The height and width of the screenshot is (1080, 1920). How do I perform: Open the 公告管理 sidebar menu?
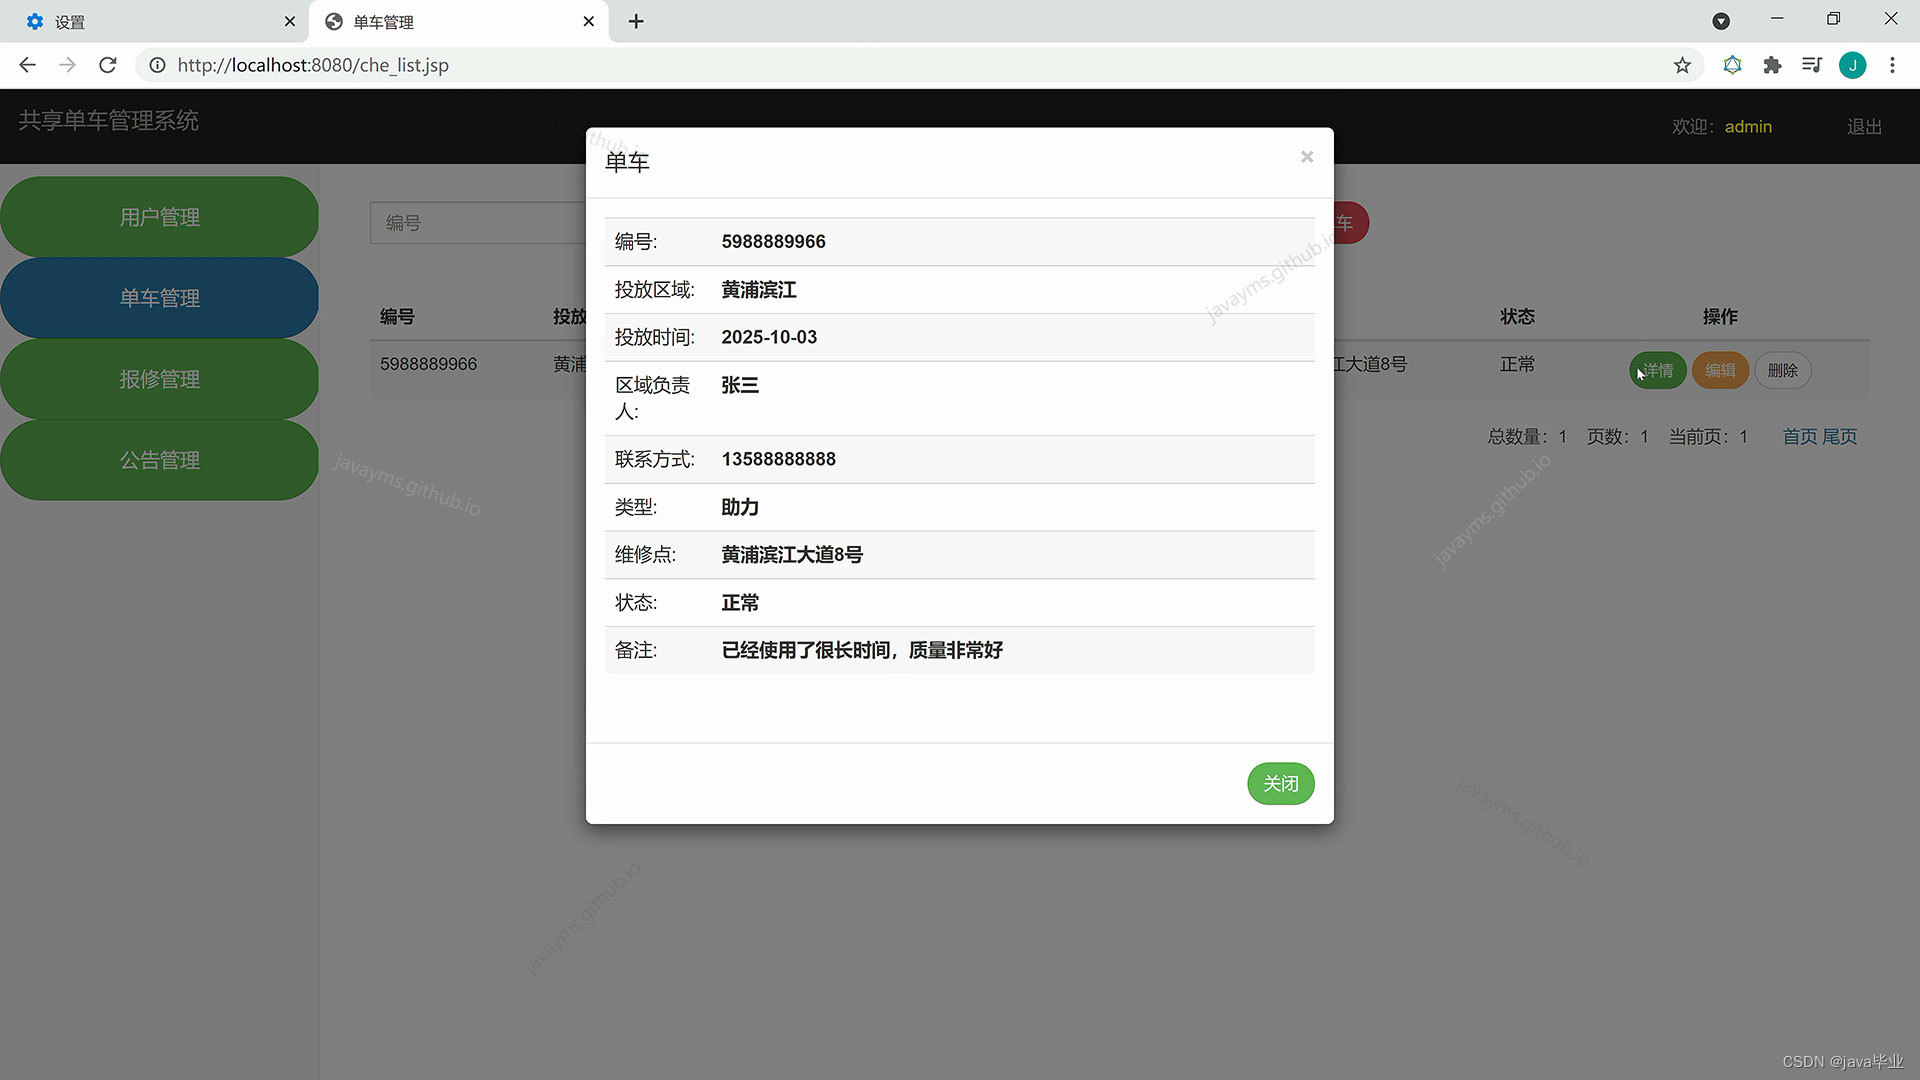160,460
